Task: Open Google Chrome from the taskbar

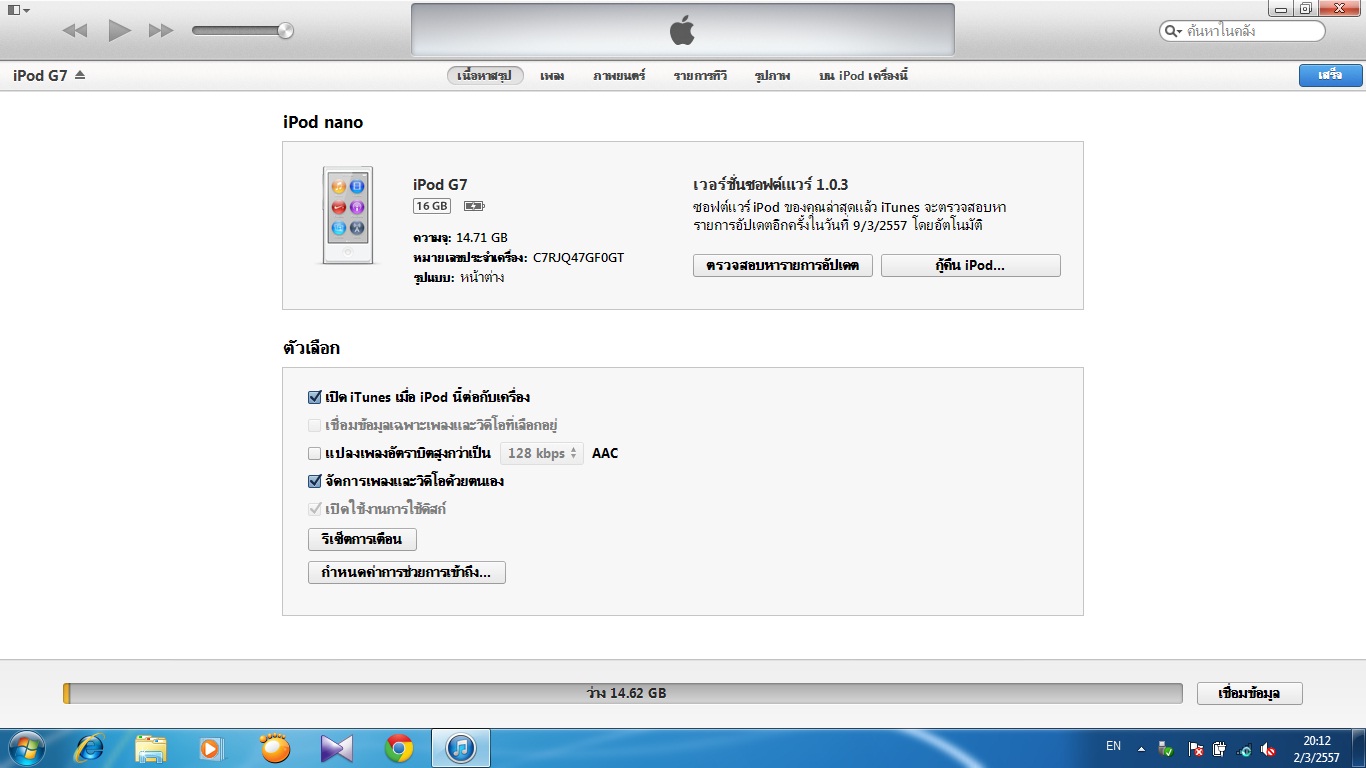Action: [399, 748]
